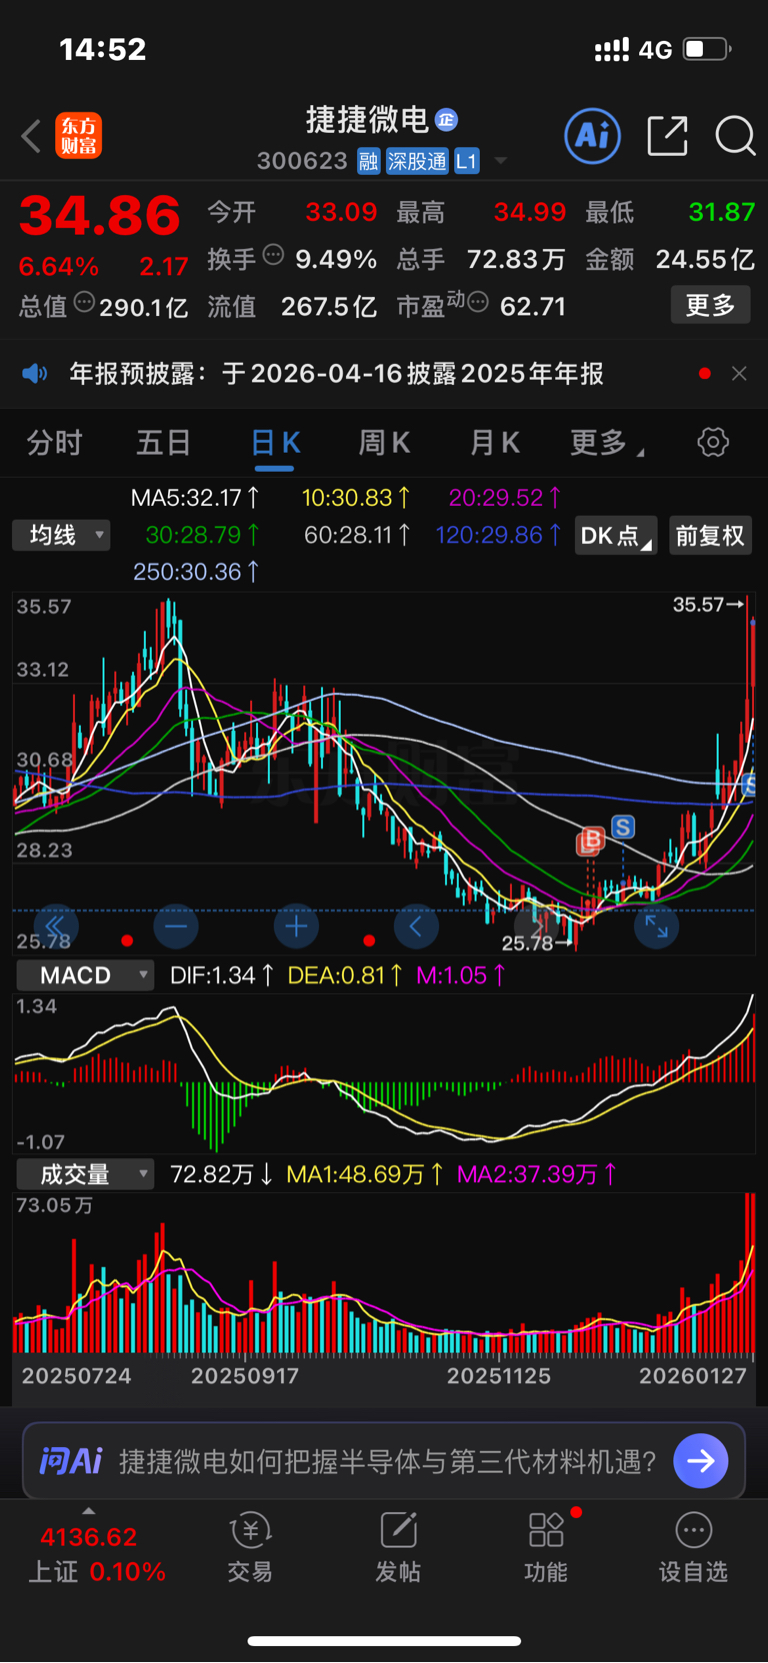768x1663 pixels.
Task: Tap the info icon next to 总值
Action: (x=84, y=302)
